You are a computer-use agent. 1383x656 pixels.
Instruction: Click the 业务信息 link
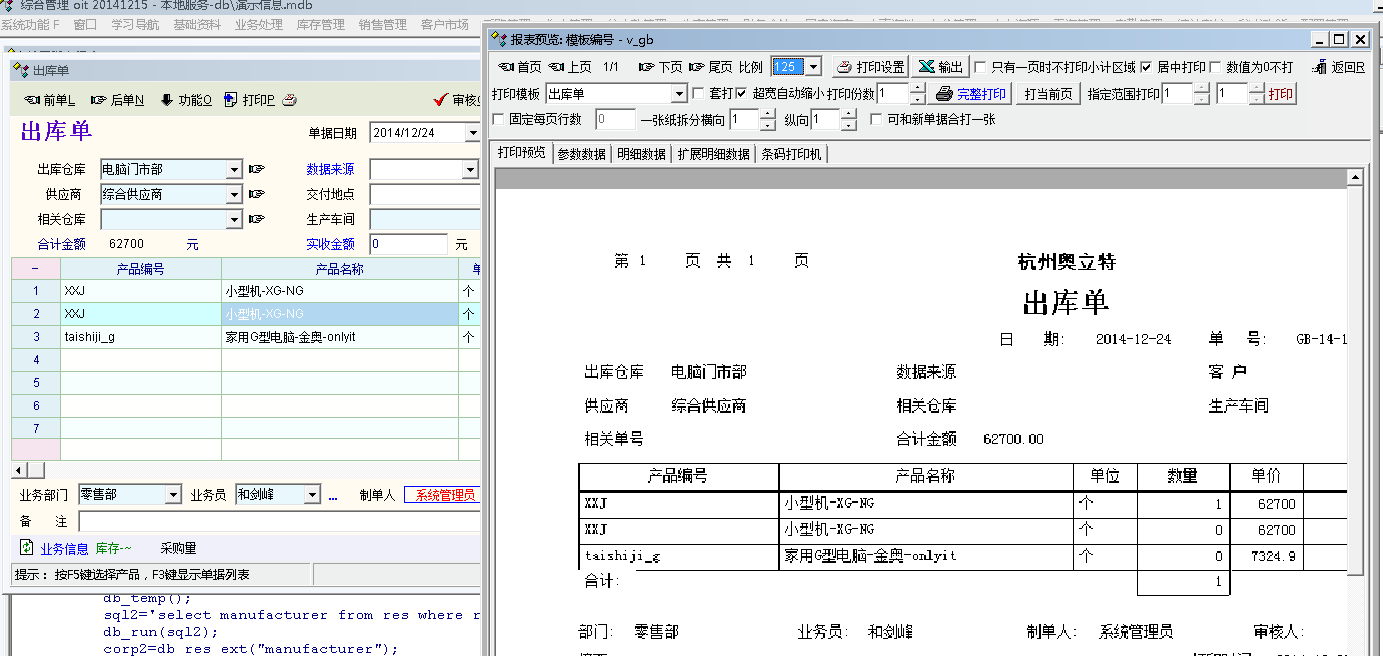pyautogui.click(x=64, y=549)
